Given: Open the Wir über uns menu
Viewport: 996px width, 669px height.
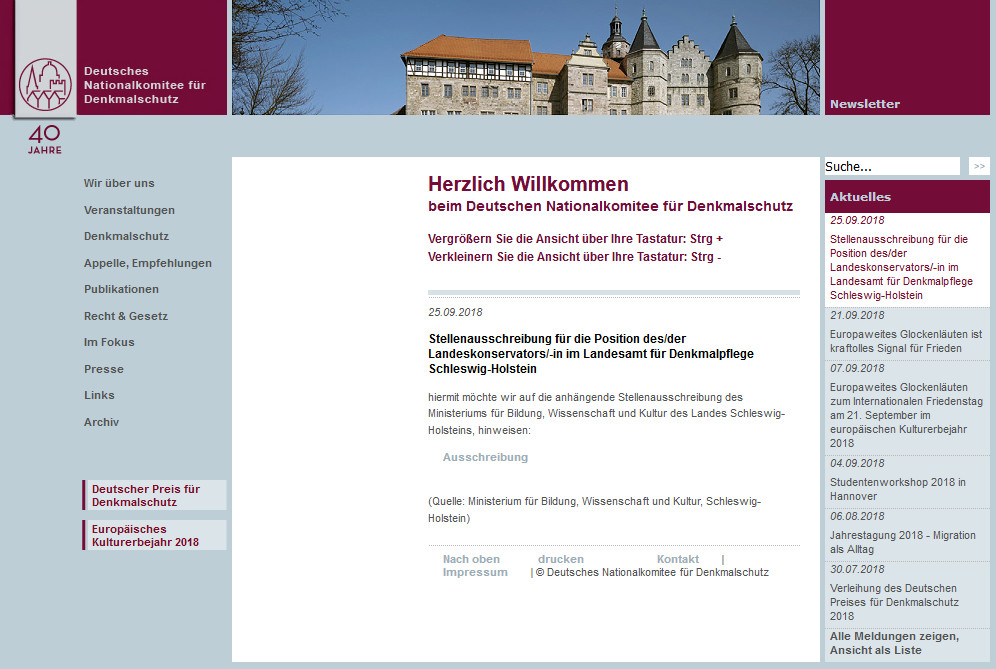Looking at the screenshot, I should [119, 183].
